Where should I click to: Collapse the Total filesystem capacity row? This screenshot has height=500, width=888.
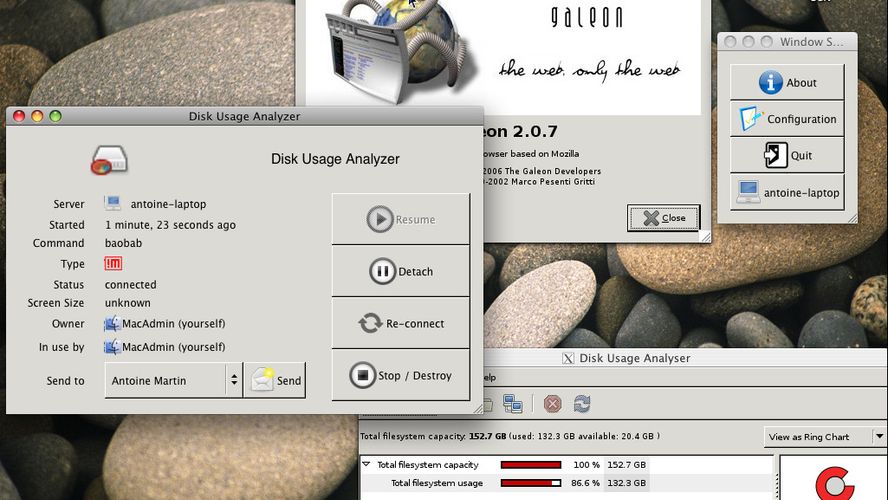[366, 464]
